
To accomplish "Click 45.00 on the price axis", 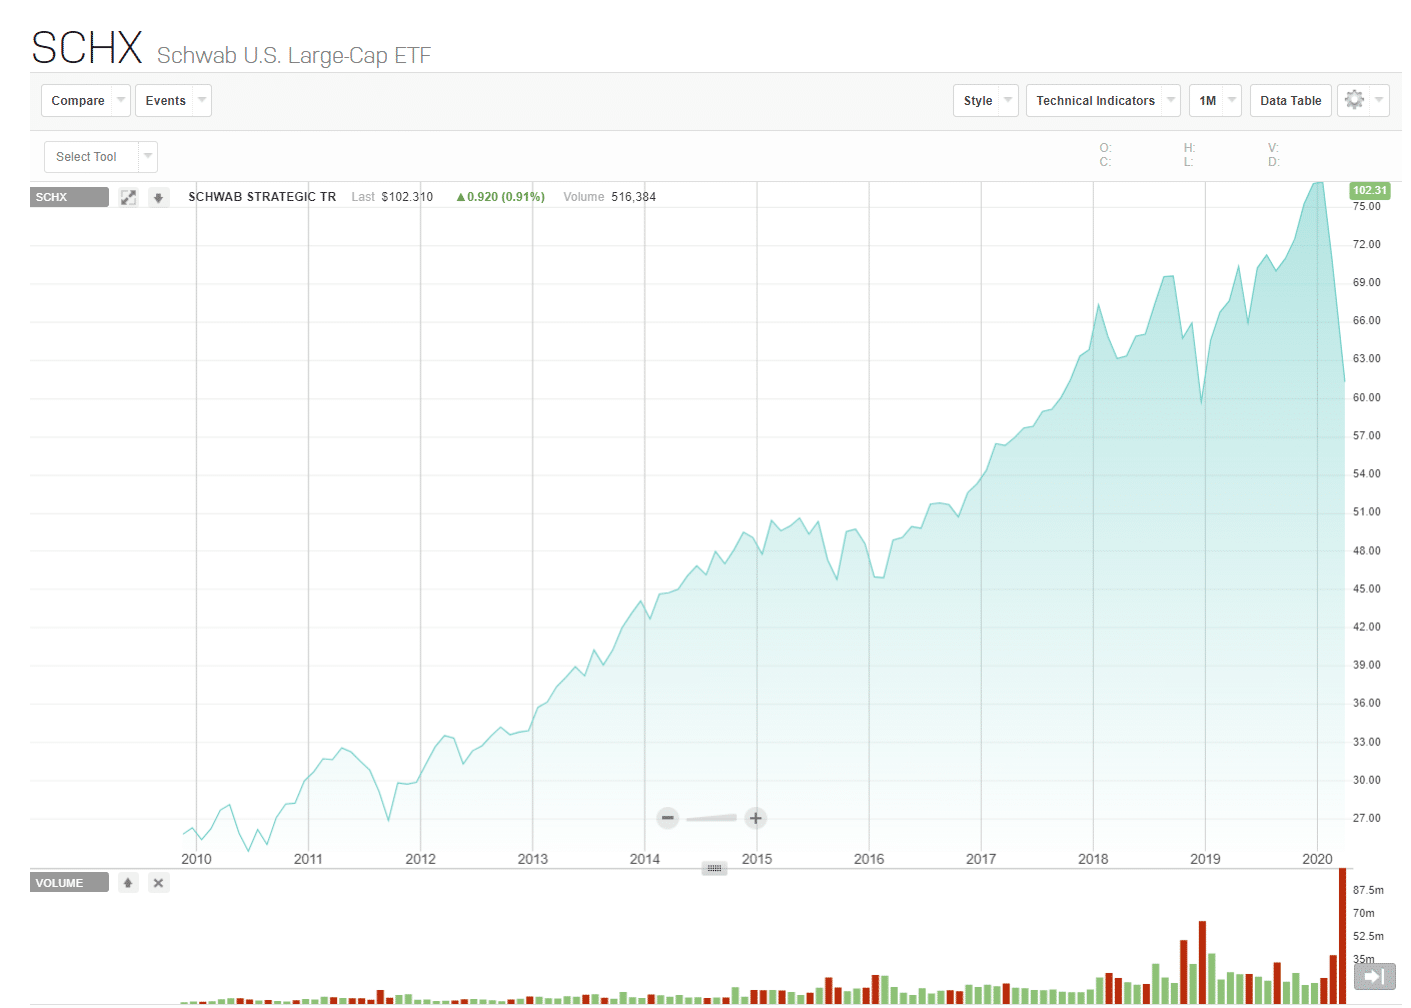I will coord(1366,589).
